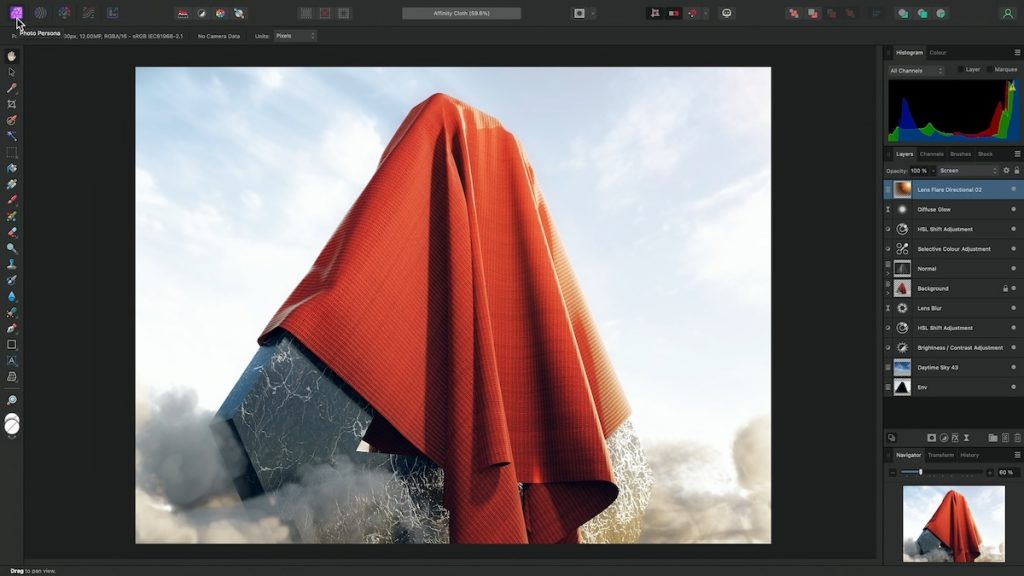Select the Pen tool
Image resolution: width=1024 pixels, height=576 pixels.
point(12,328)
